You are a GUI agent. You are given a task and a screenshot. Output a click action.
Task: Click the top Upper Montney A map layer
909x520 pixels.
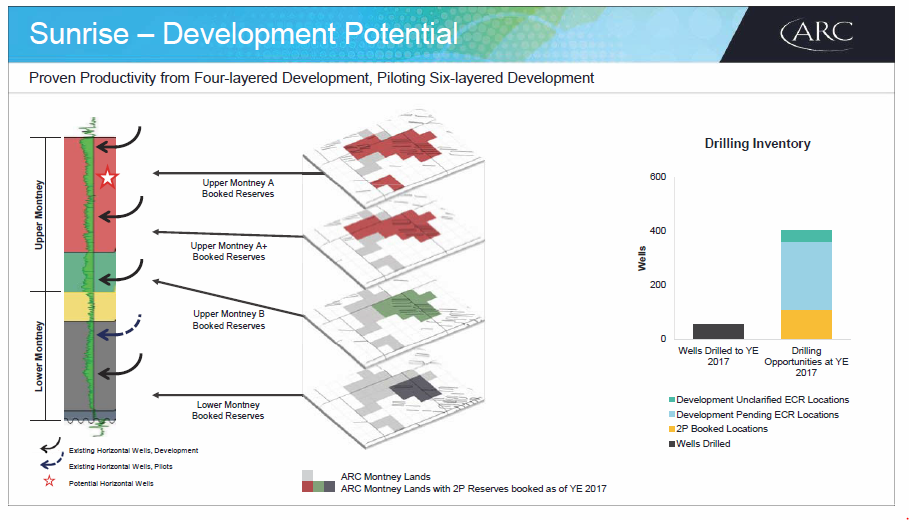point(394,157)
